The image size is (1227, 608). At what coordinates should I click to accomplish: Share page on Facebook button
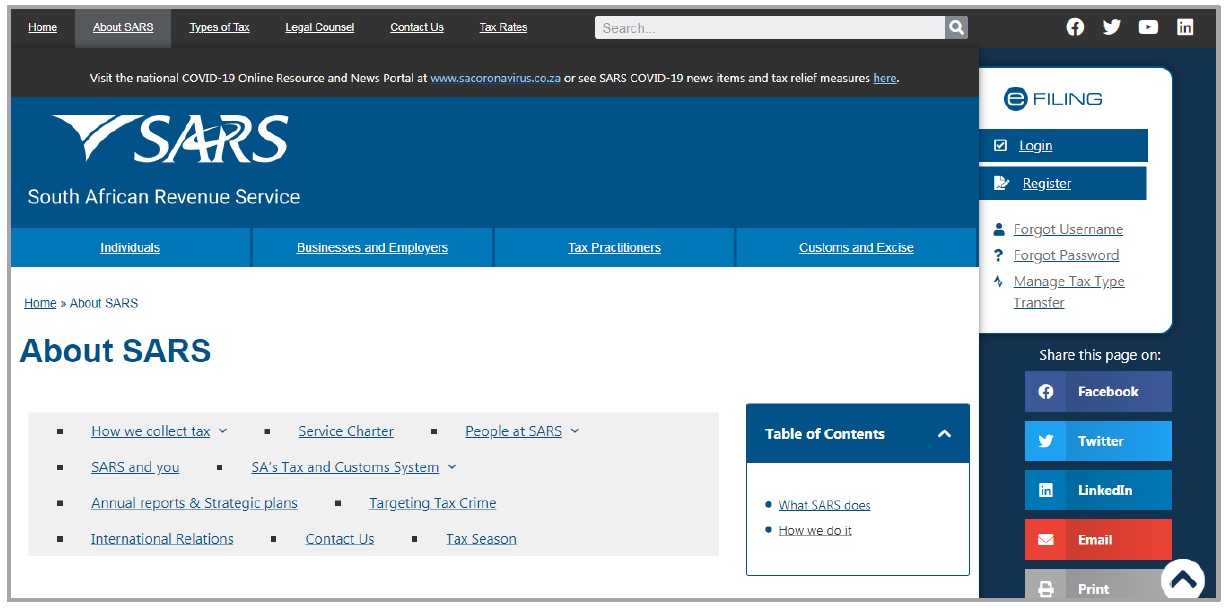pyautogui.click(x=1098, y=392)
